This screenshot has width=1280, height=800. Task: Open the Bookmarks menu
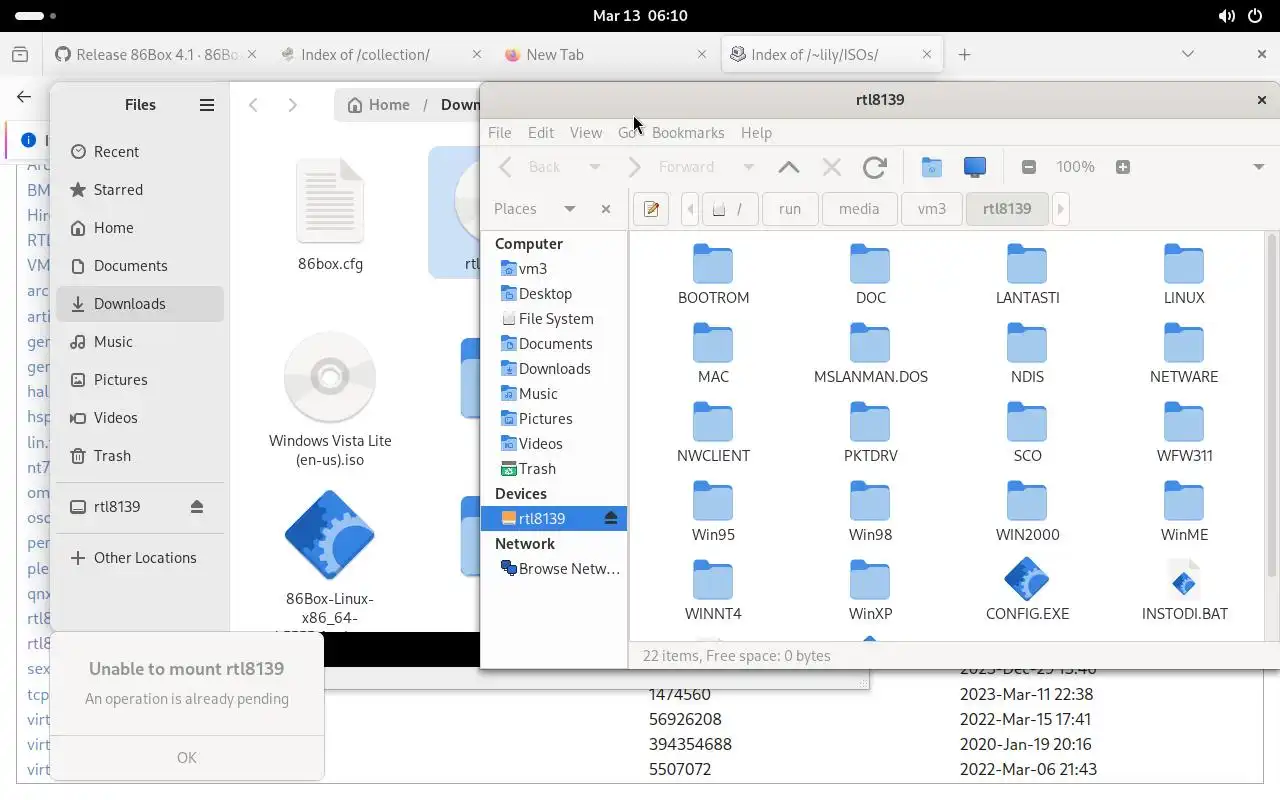tap(688, 133)
